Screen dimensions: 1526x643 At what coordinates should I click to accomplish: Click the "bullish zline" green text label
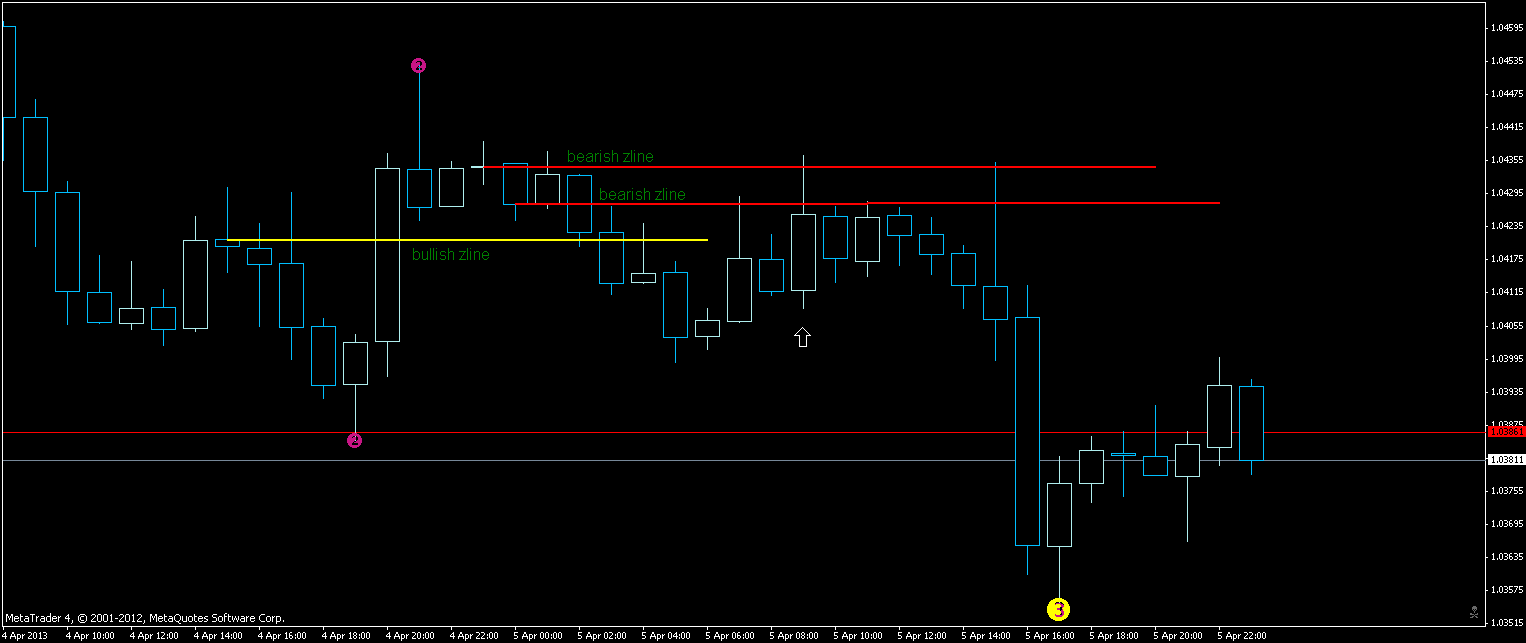click(x=450, y=254)
